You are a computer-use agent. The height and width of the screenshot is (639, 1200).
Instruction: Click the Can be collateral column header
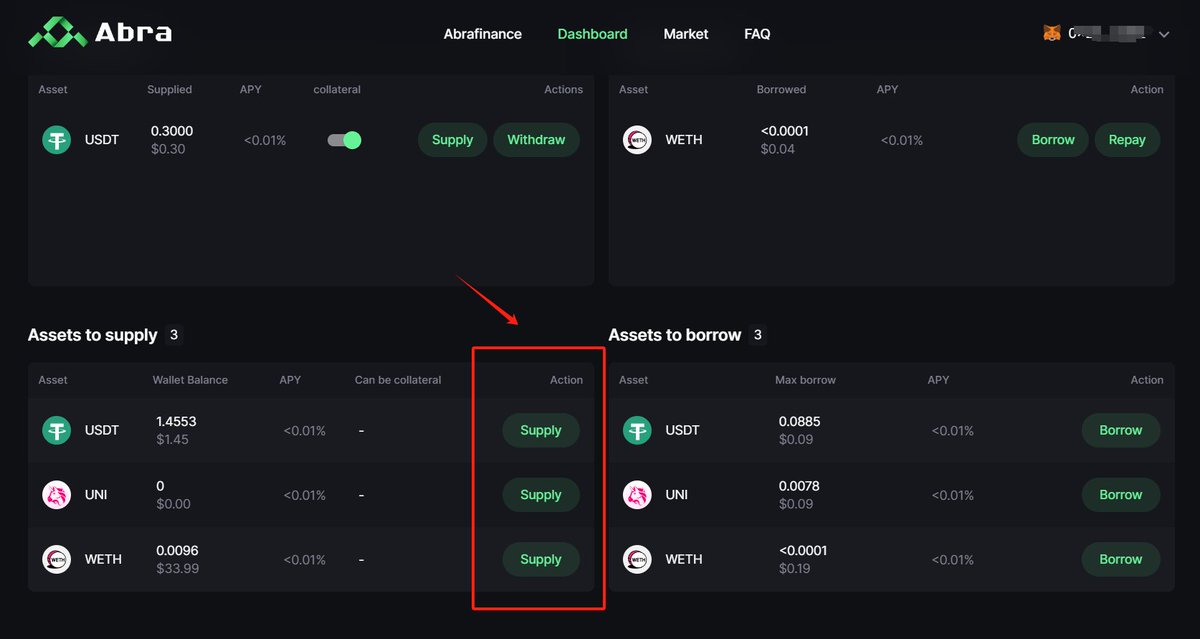pos(398,380)
